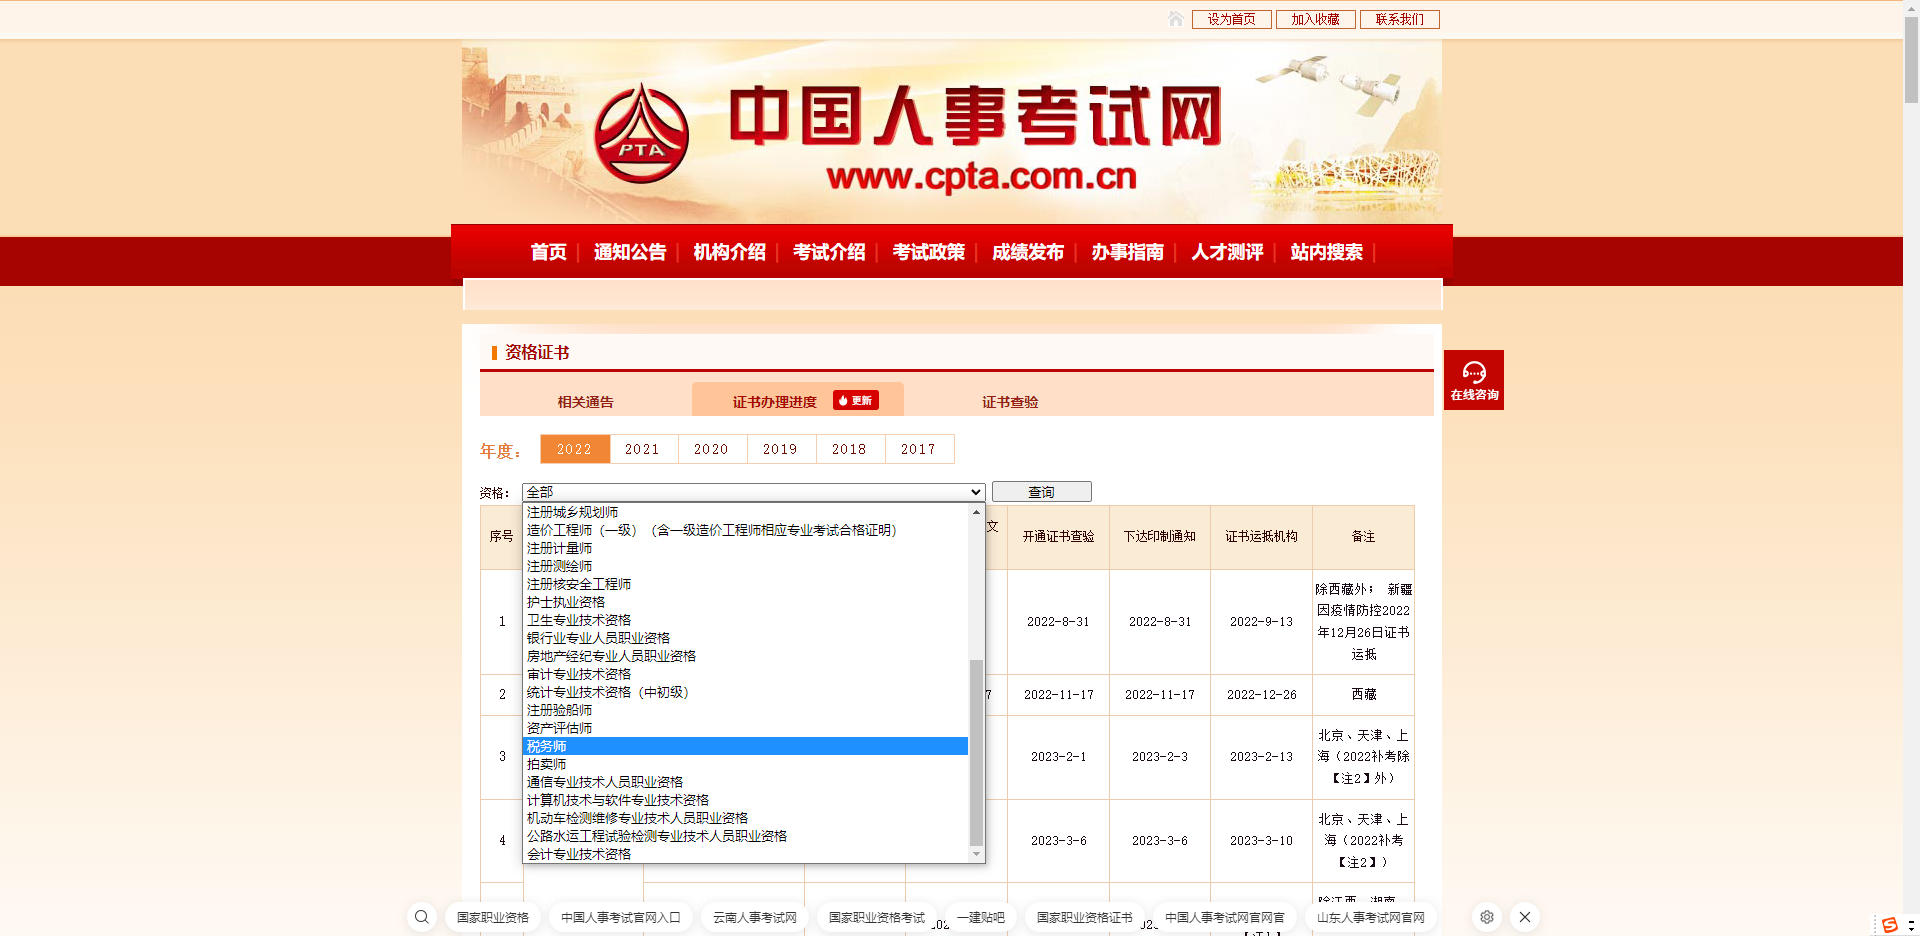Viewport: 1920px width, 936px height.
Task: Switch to 相关通告 tab
Action: tap(586, 402)
